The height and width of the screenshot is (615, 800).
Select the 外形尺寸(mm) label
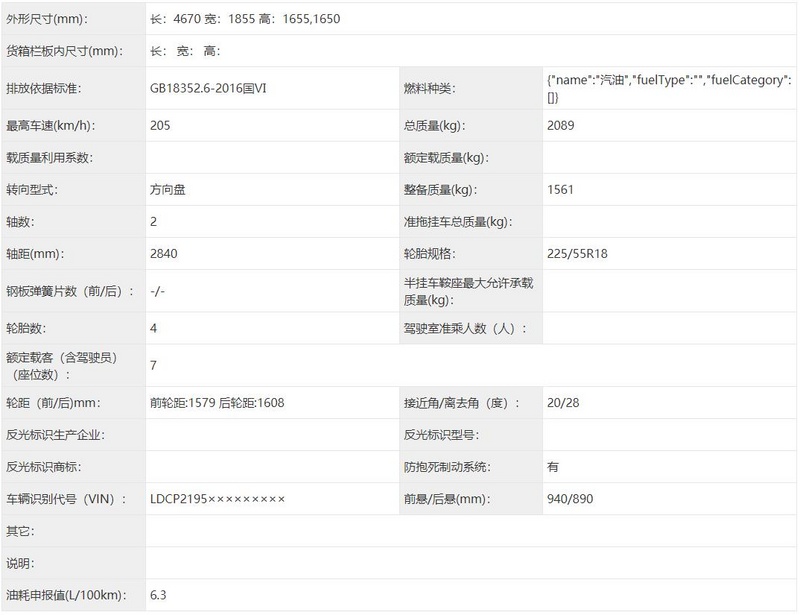click(x=46, y=19)
